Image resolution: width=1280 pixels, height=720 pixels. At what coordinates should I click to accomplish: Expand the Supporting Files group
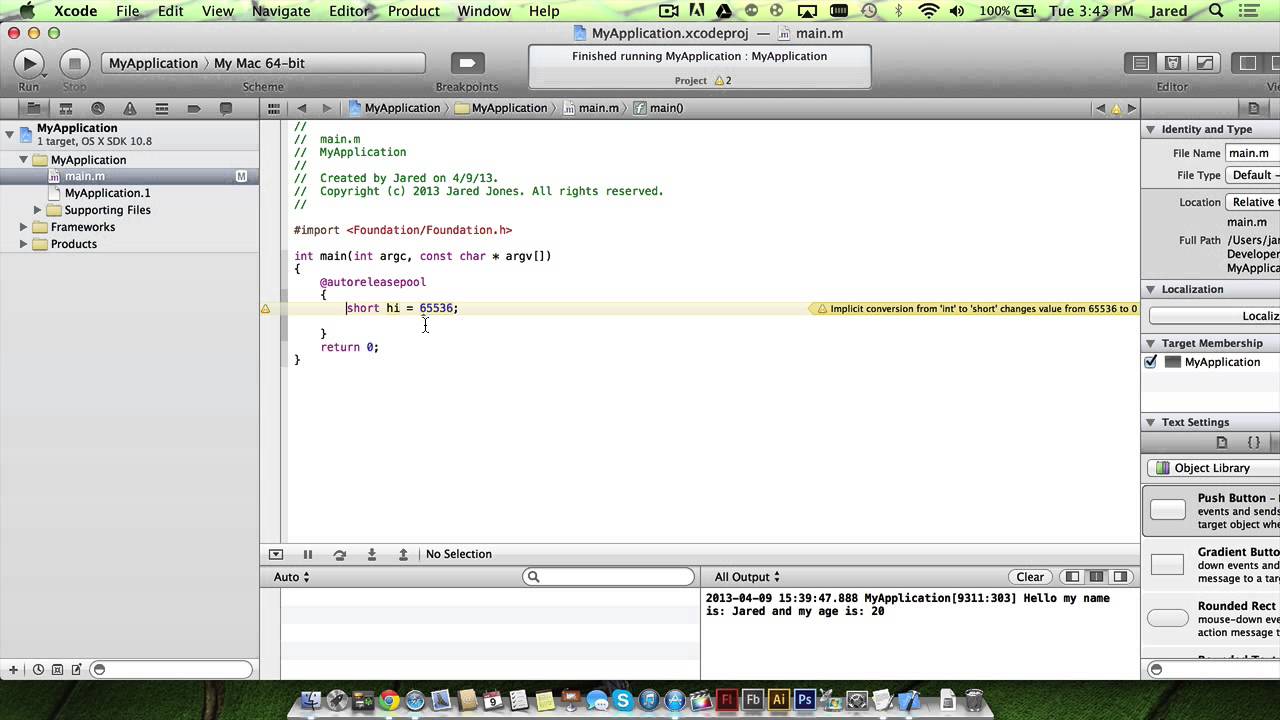click(x=38, y=210)
